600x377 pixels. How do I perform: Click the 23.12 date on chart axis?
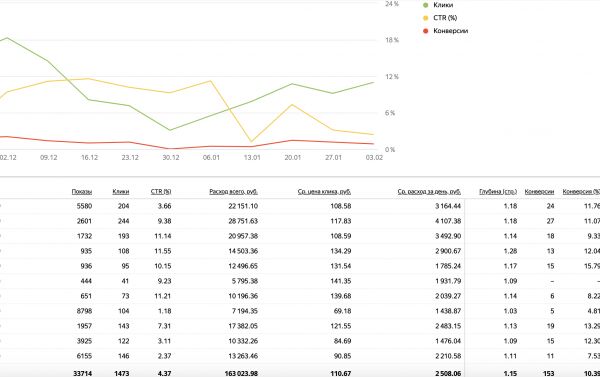click(x=130, y=158)
